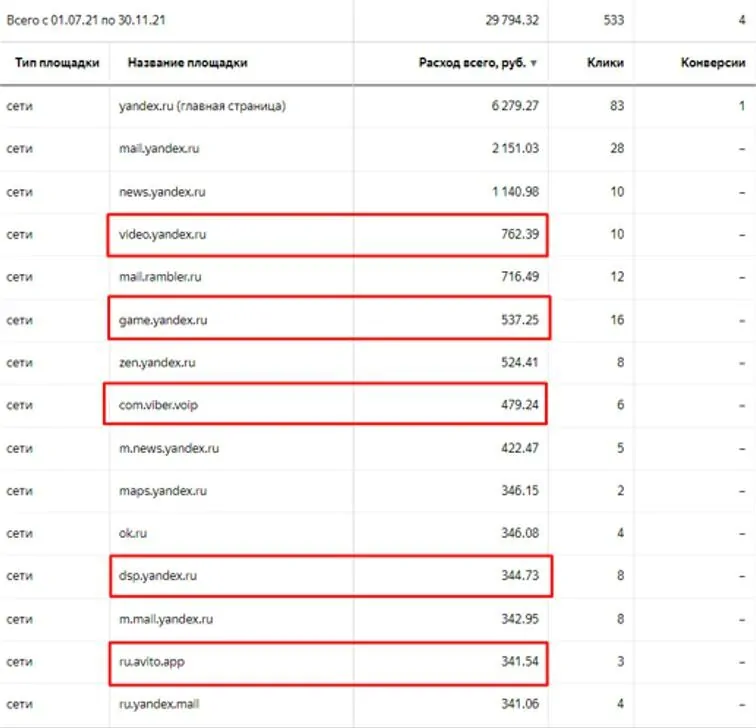This screenshot has height=728, width=756.
Task: Select the ok.ru site name
Action: [x=133, y=533]
